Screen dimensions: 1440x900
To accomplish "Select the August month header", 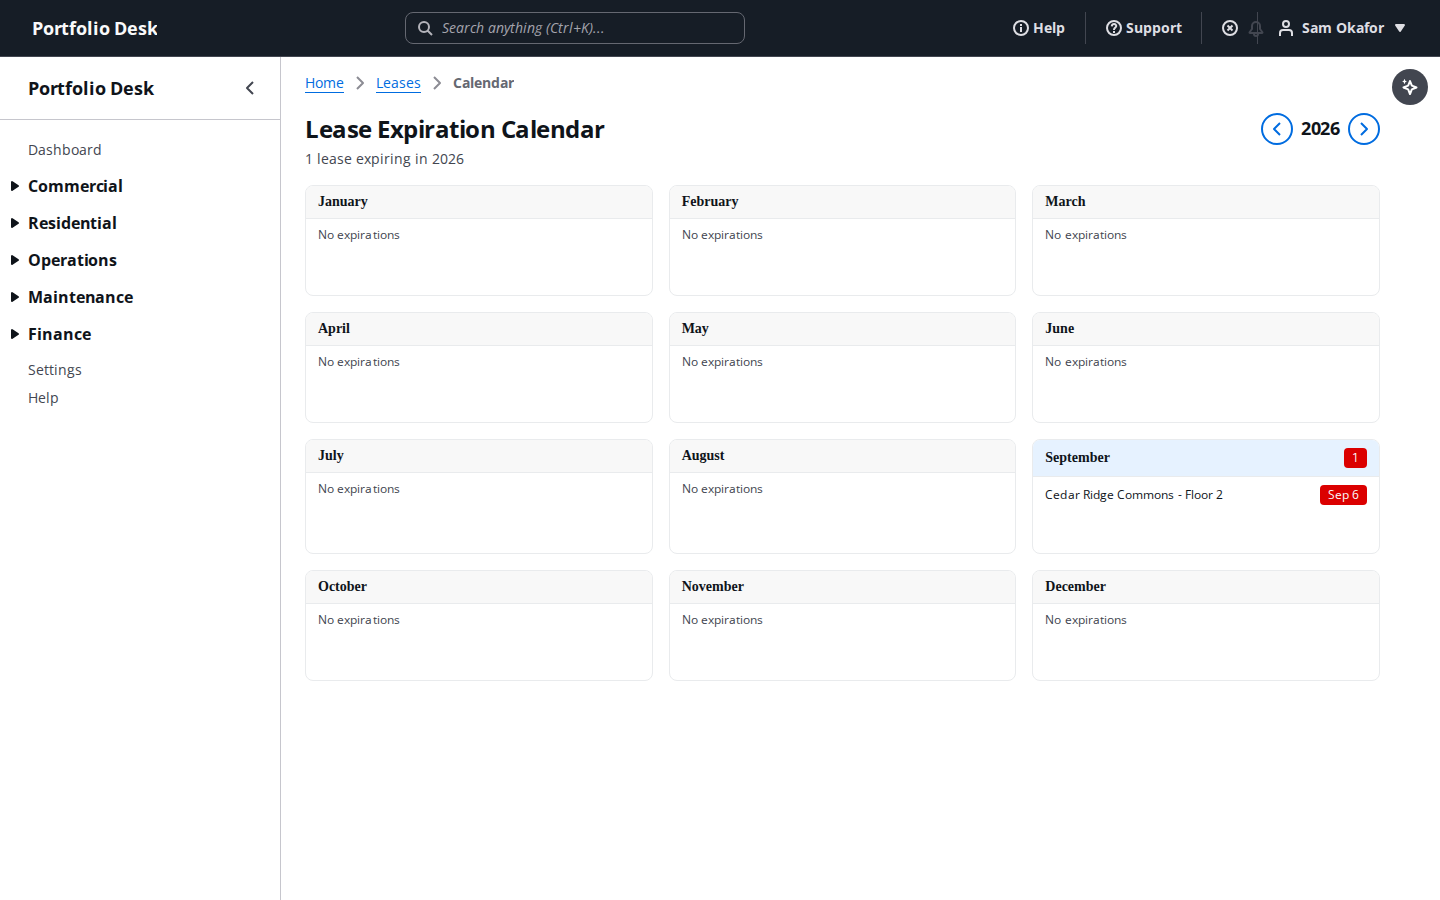I will click(x=842, y=456).
